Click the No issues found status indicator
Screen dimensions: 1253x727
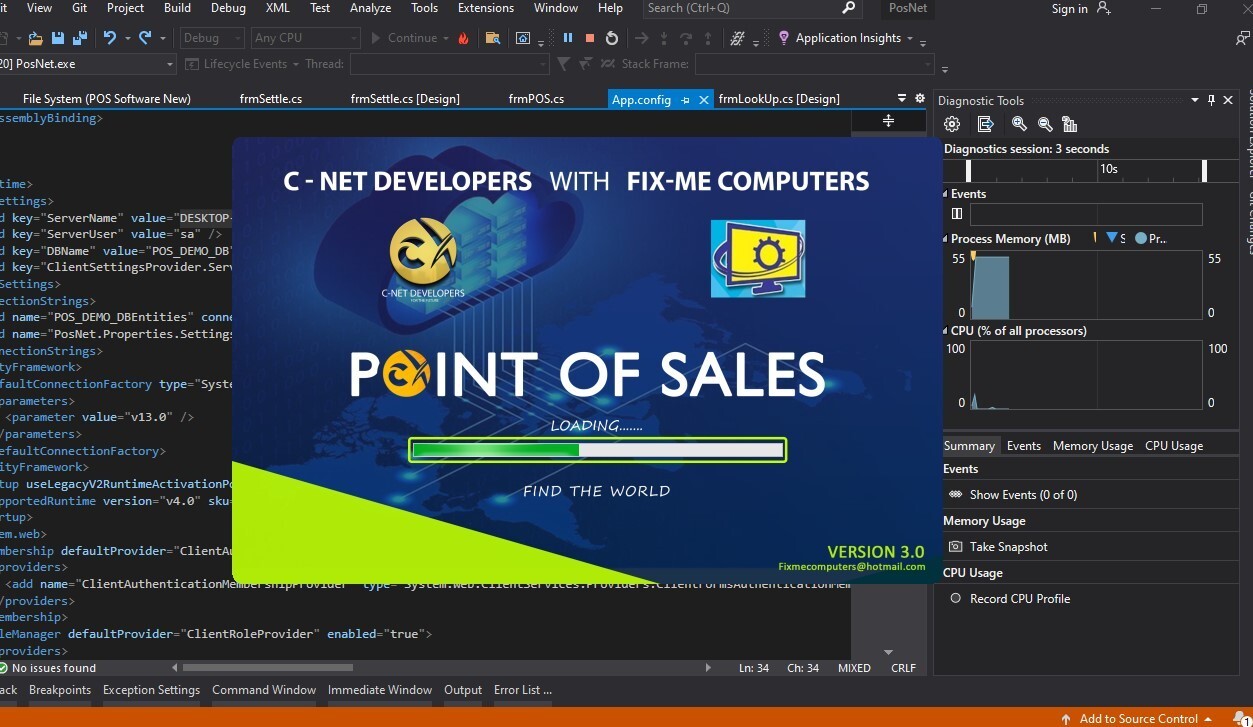(x=49, y=668)
